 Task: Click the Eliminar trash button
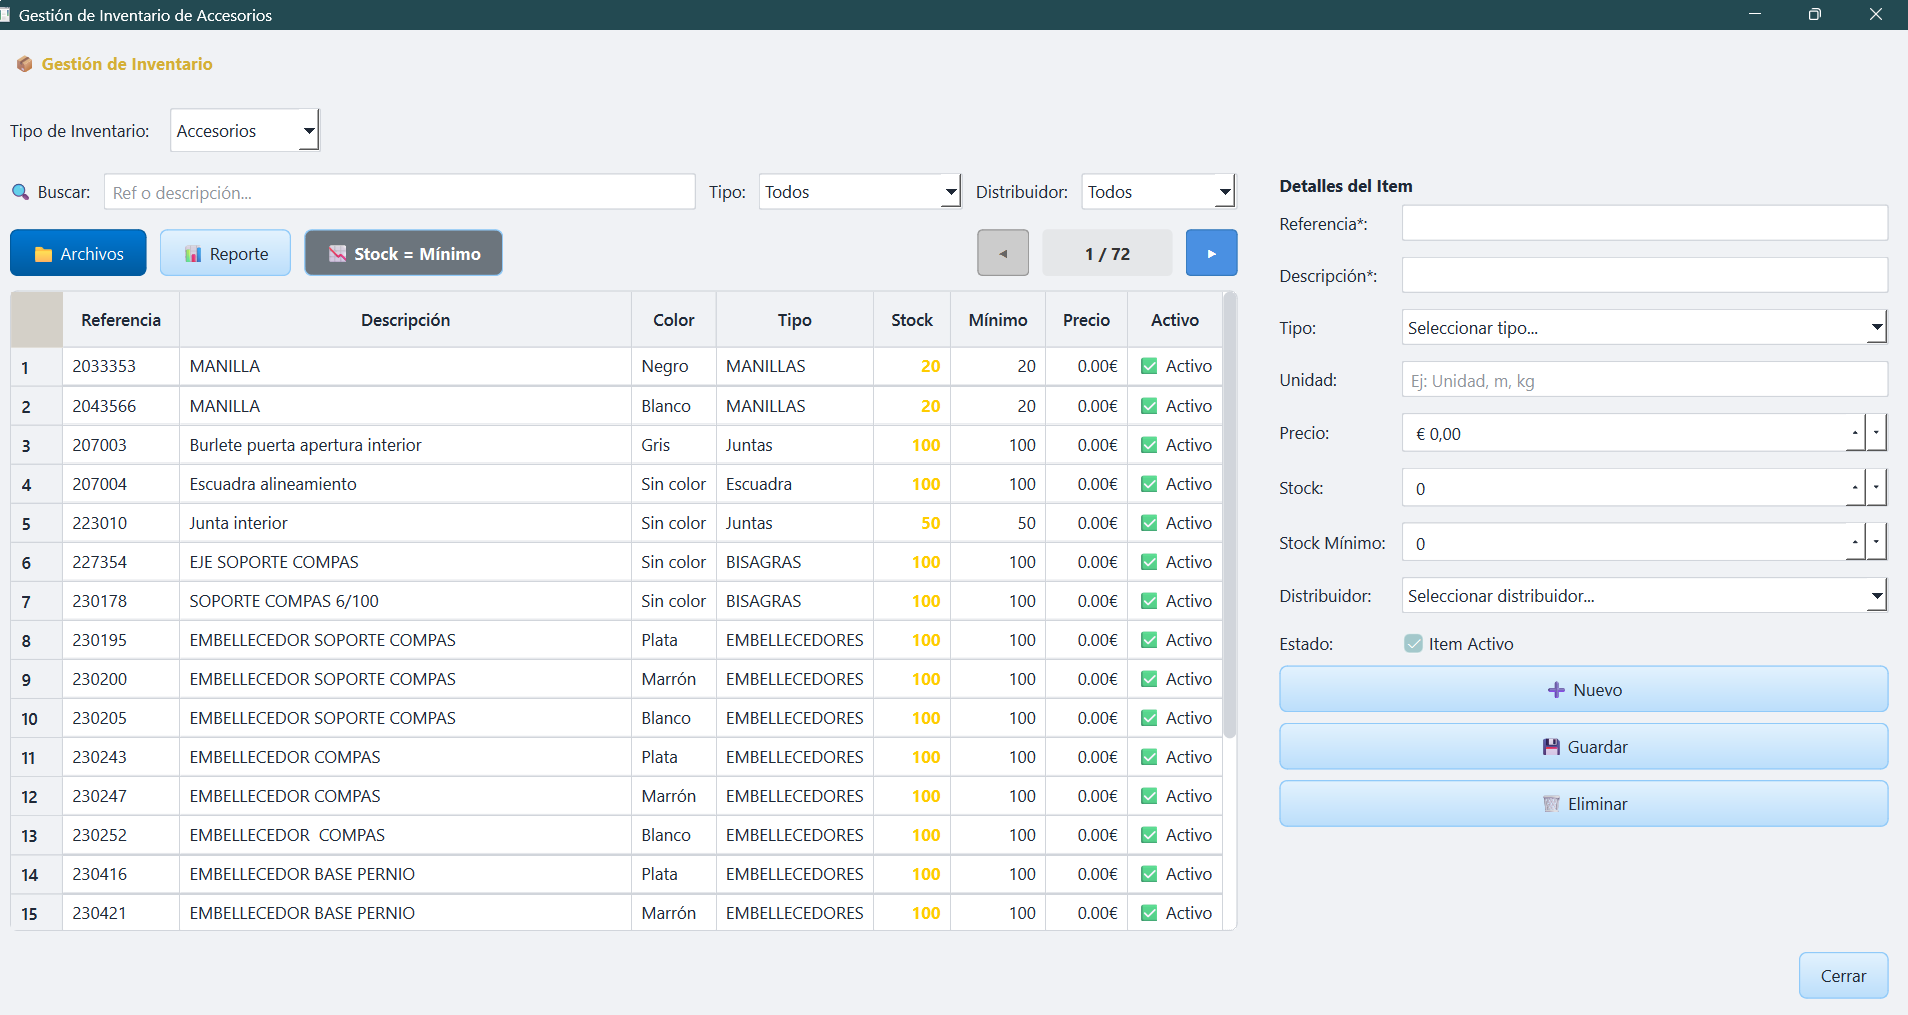pos(1583,804)
